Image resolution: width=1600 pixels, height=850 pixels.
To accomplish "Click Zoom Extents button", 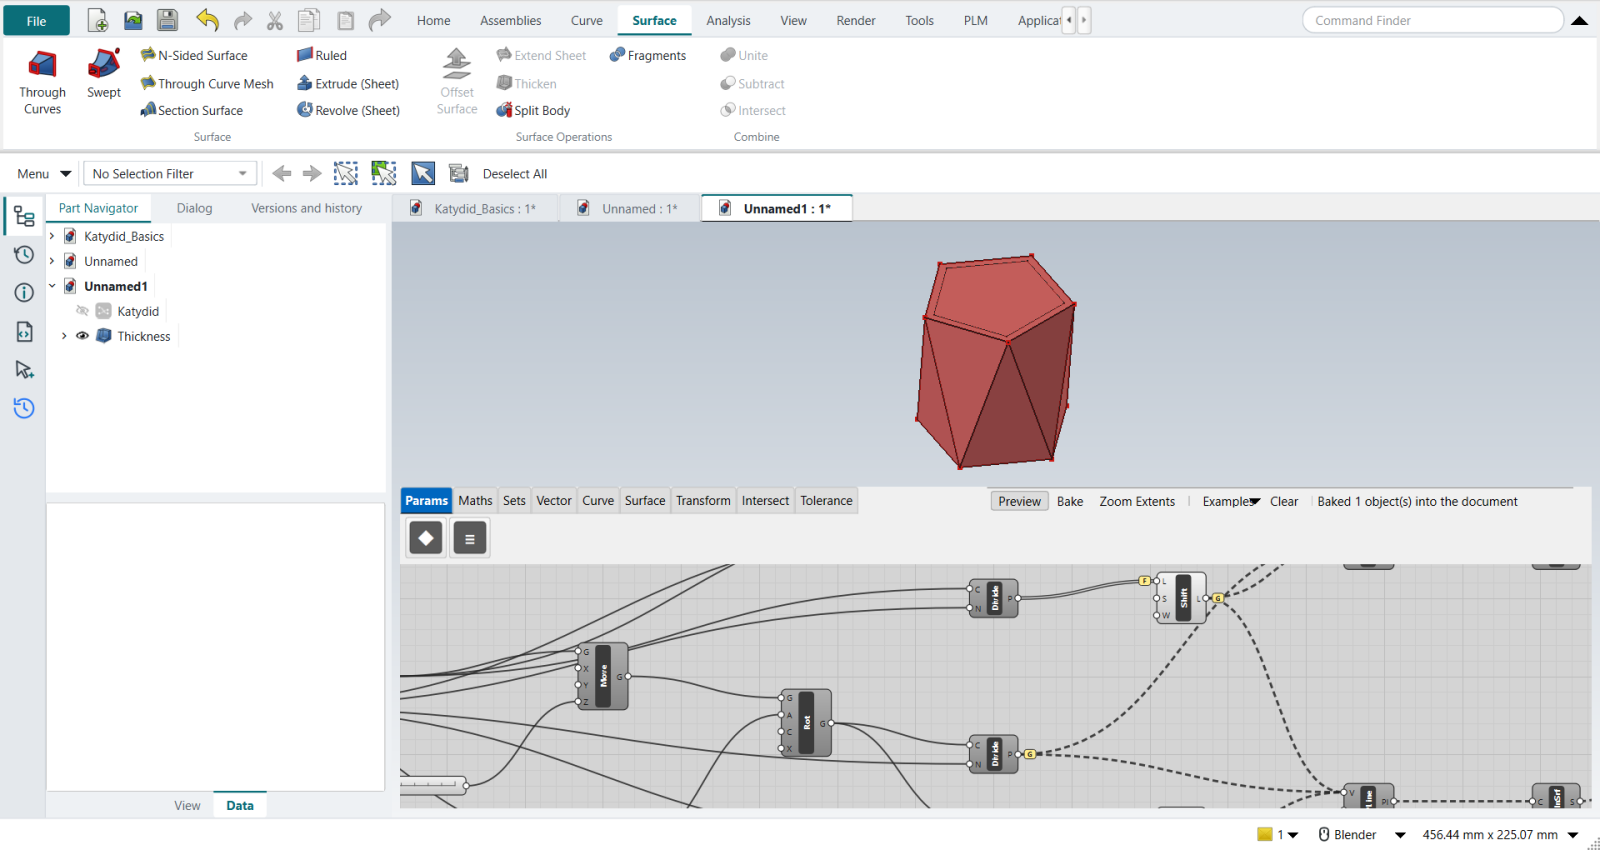I will pos(1137,501).
